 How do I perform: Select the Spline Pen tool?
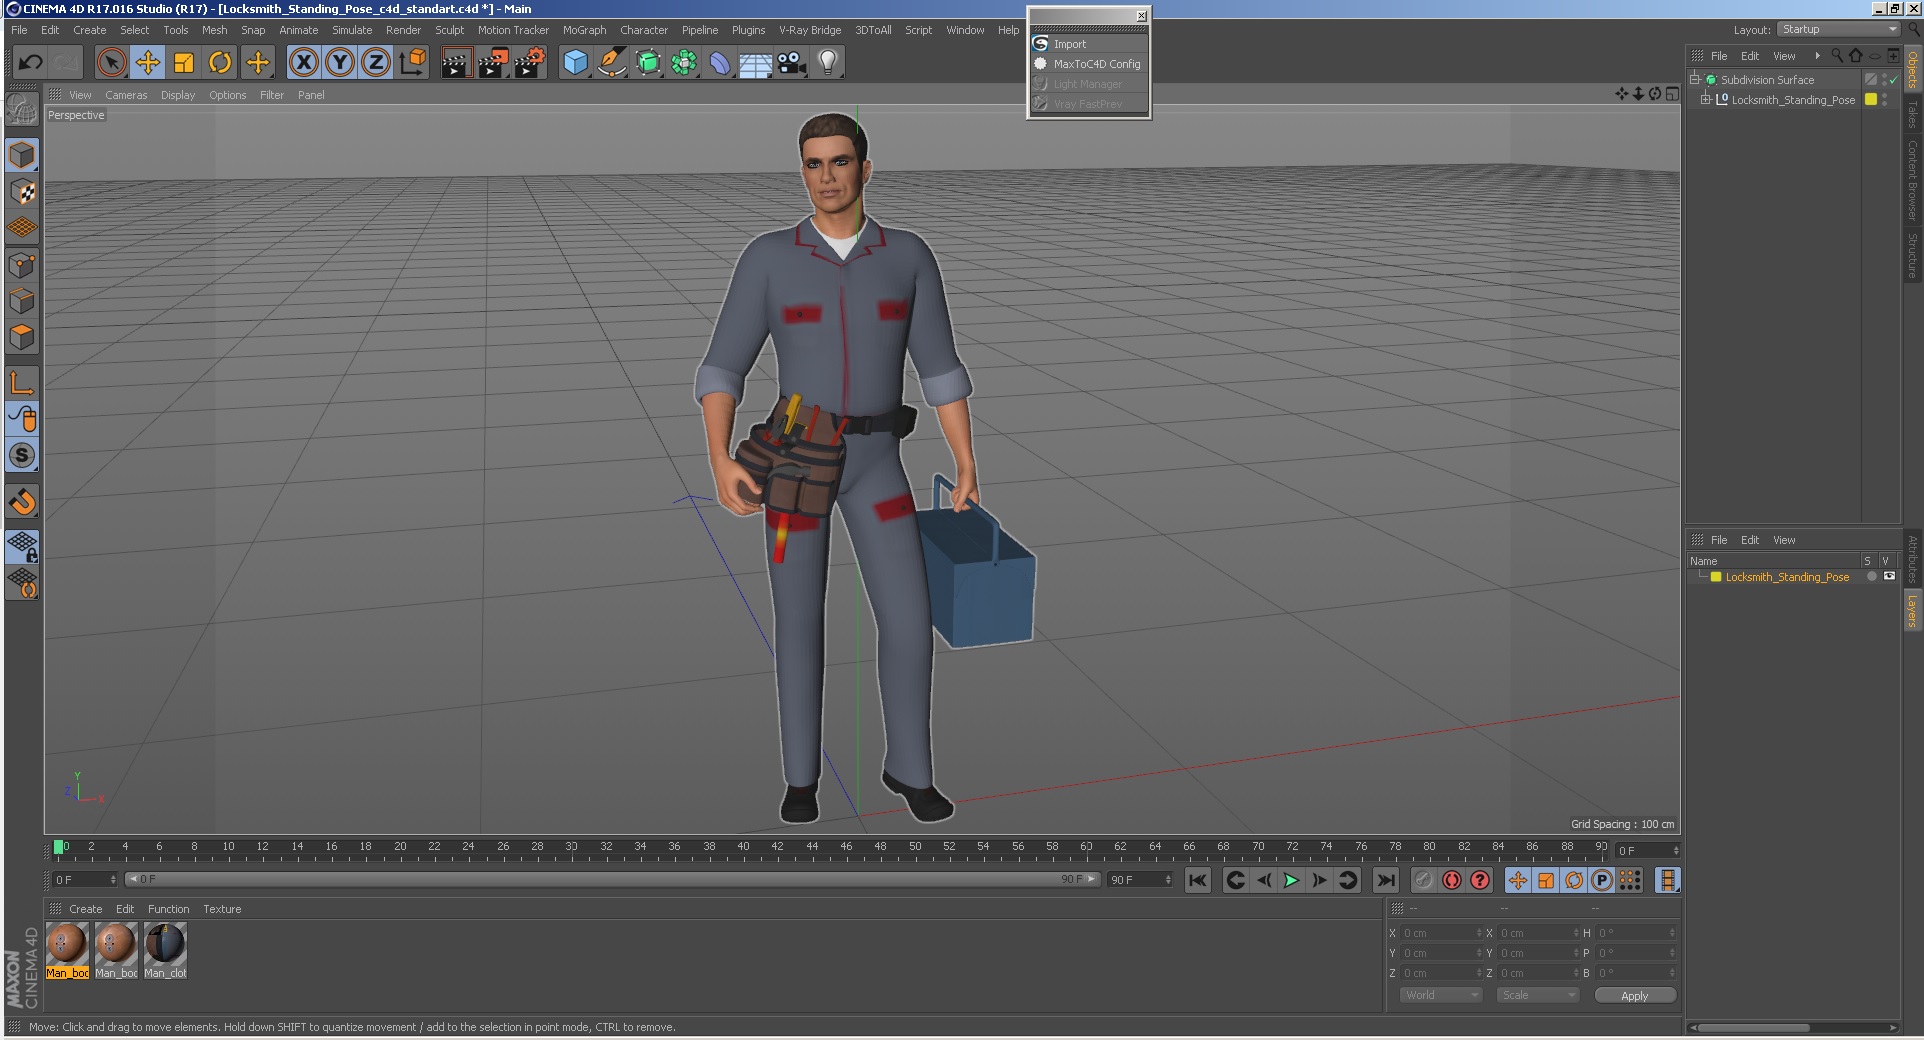click(x=612, y=63)
